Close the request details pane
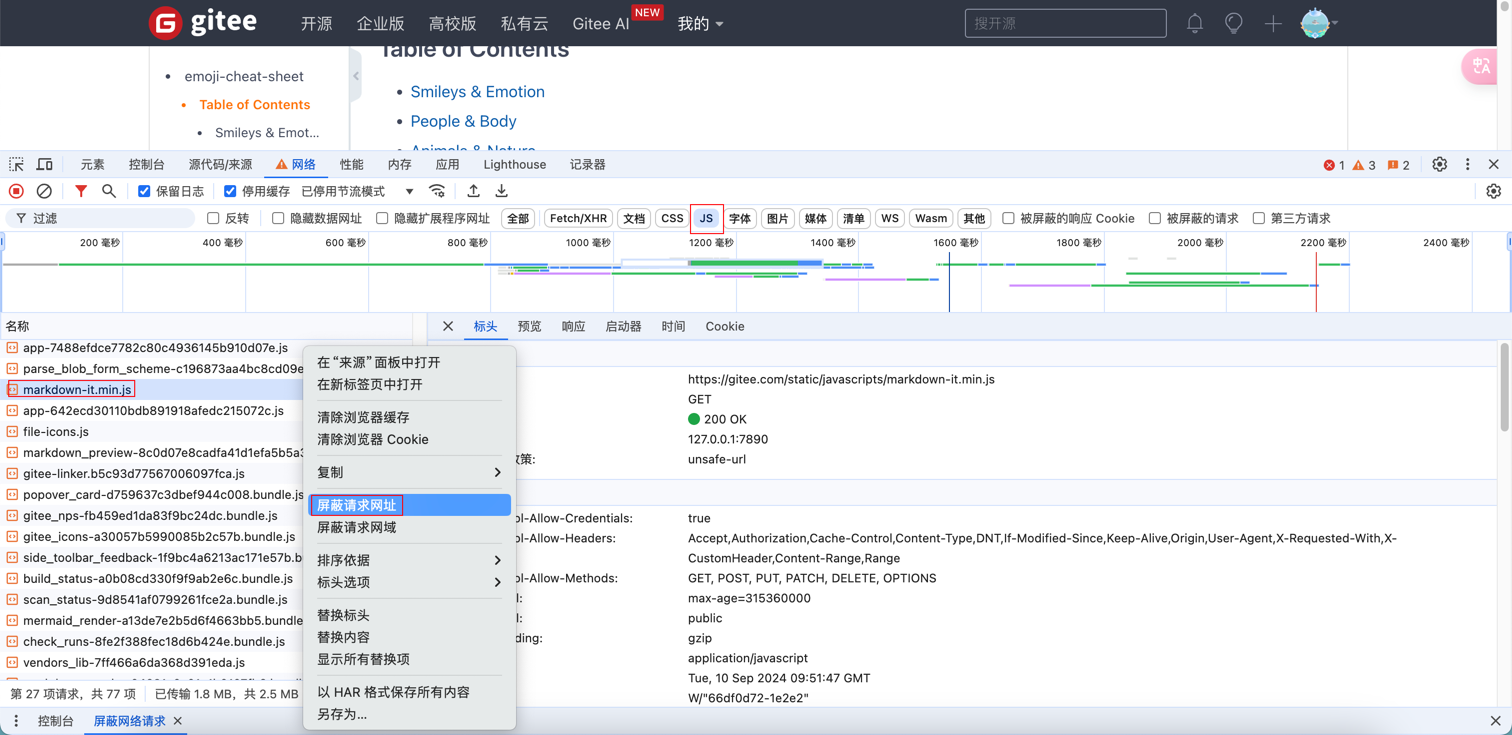1512x735 pixels. (x=448, y=326)
